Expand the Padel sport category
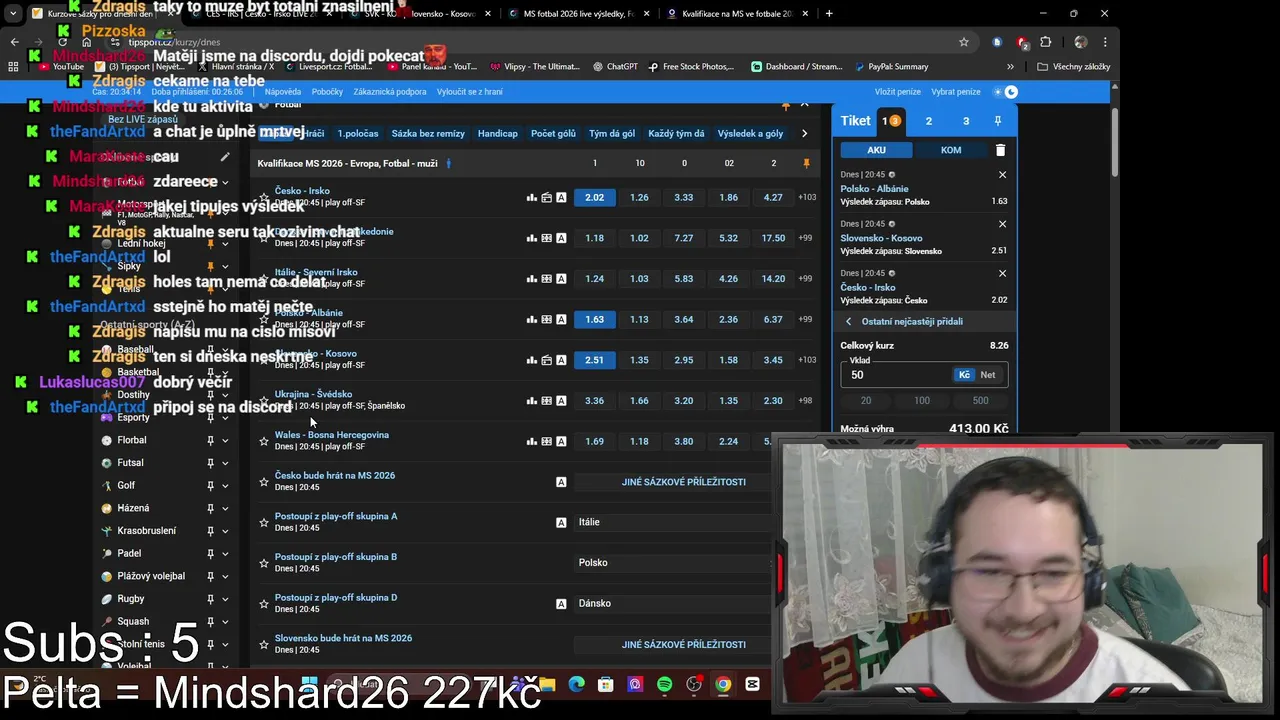 pyautogui.click(x=225, y=553)
